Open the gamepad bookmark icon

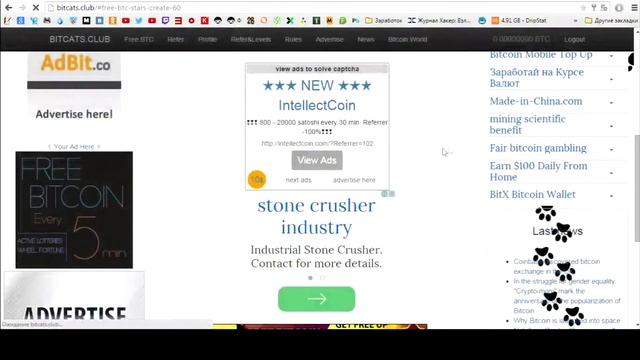(47, 20)
